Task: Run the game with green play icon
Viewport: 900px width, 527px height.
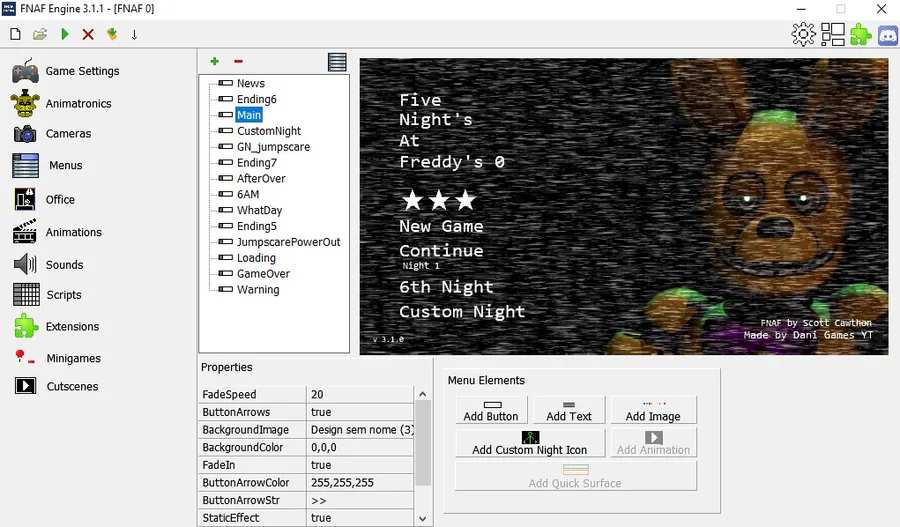Action: pyautogui.click(x=65, y=34)
